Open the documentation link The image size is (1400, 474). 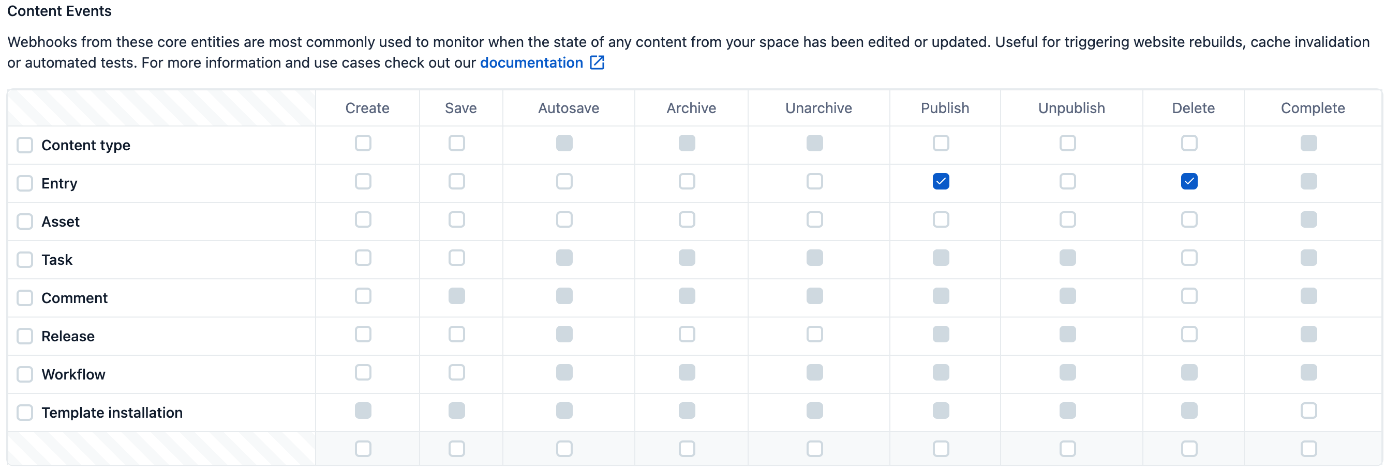(531, 63)
